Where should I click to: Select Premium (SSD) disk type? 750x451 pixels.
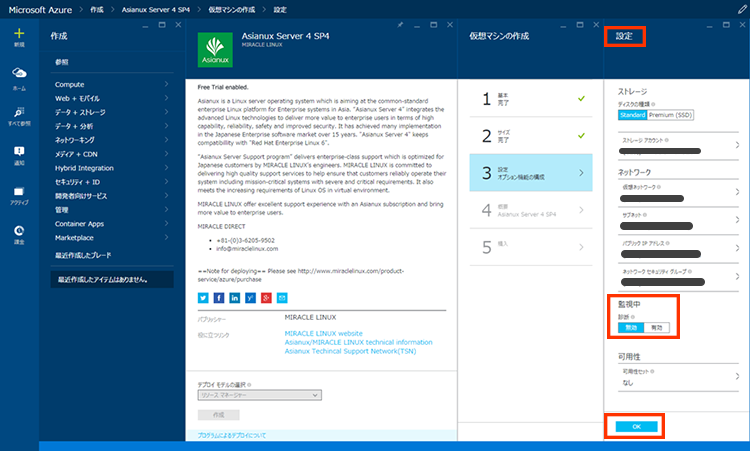tap(671, 115)
